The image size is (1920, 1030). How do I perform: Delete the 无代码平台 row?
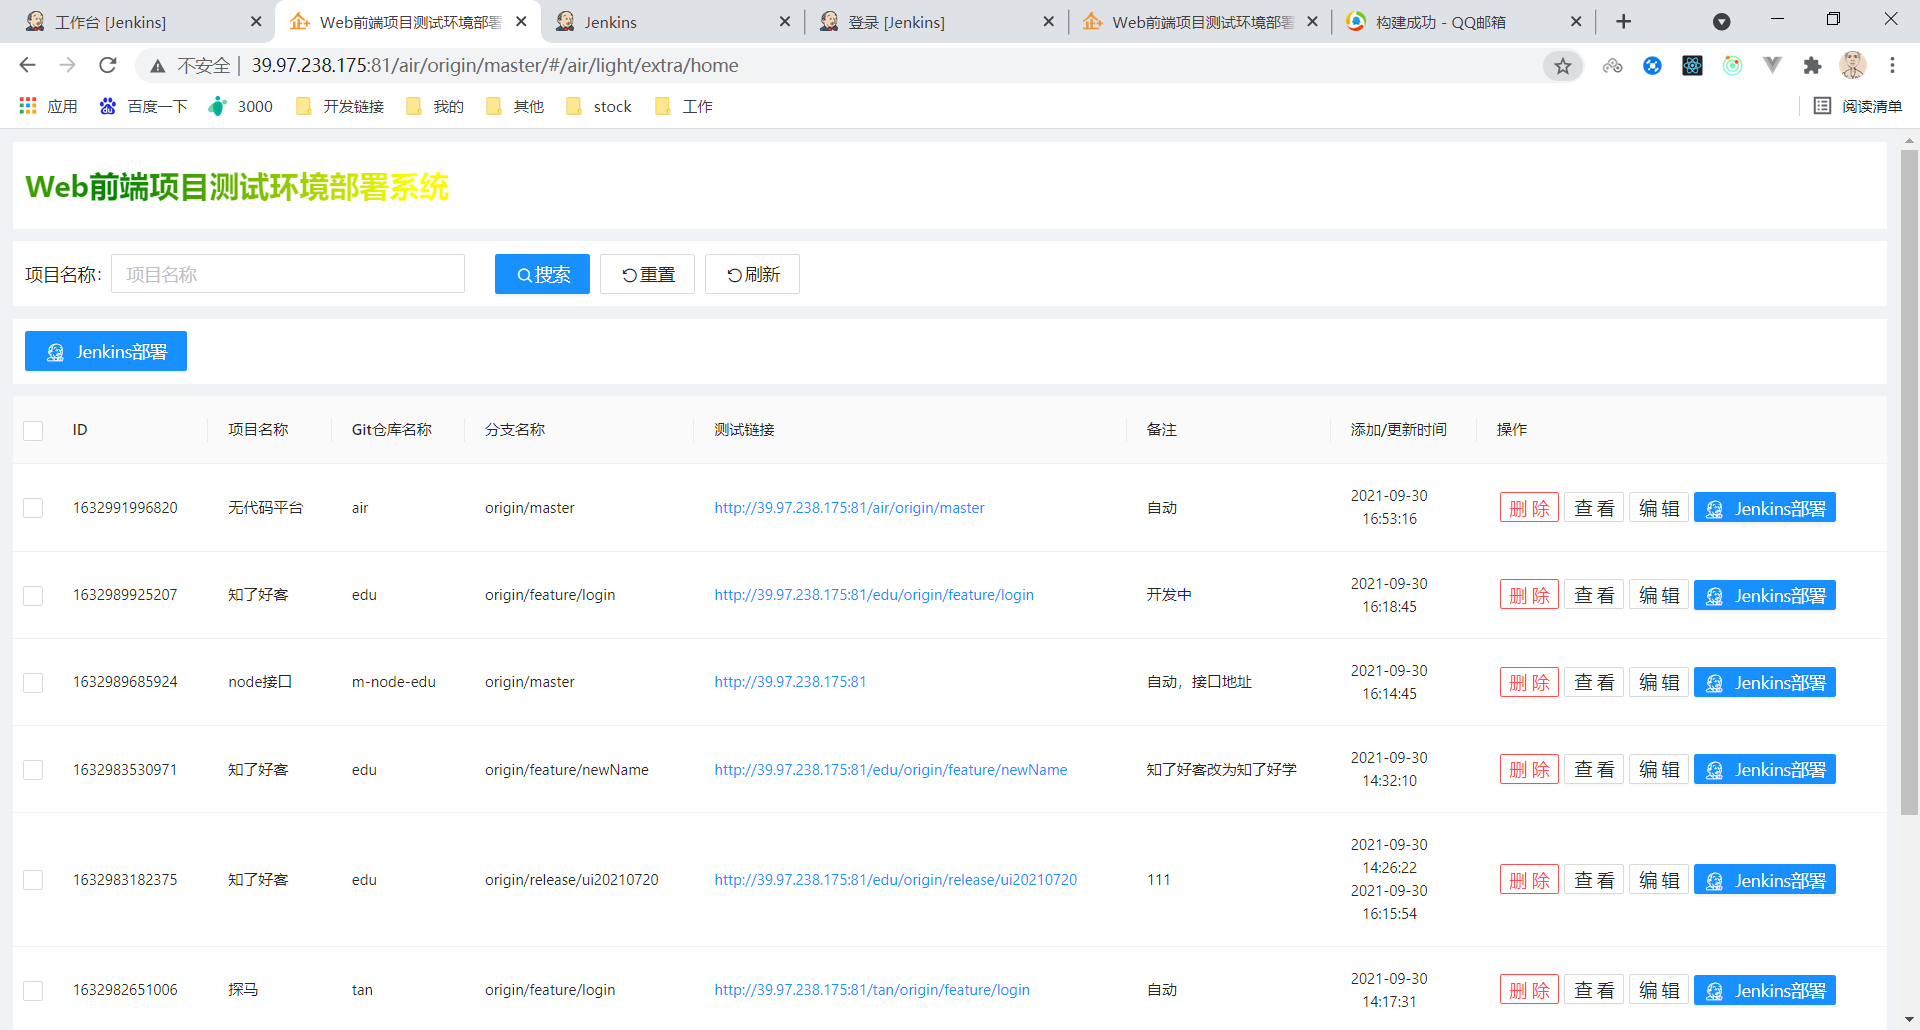(1529, 508)
